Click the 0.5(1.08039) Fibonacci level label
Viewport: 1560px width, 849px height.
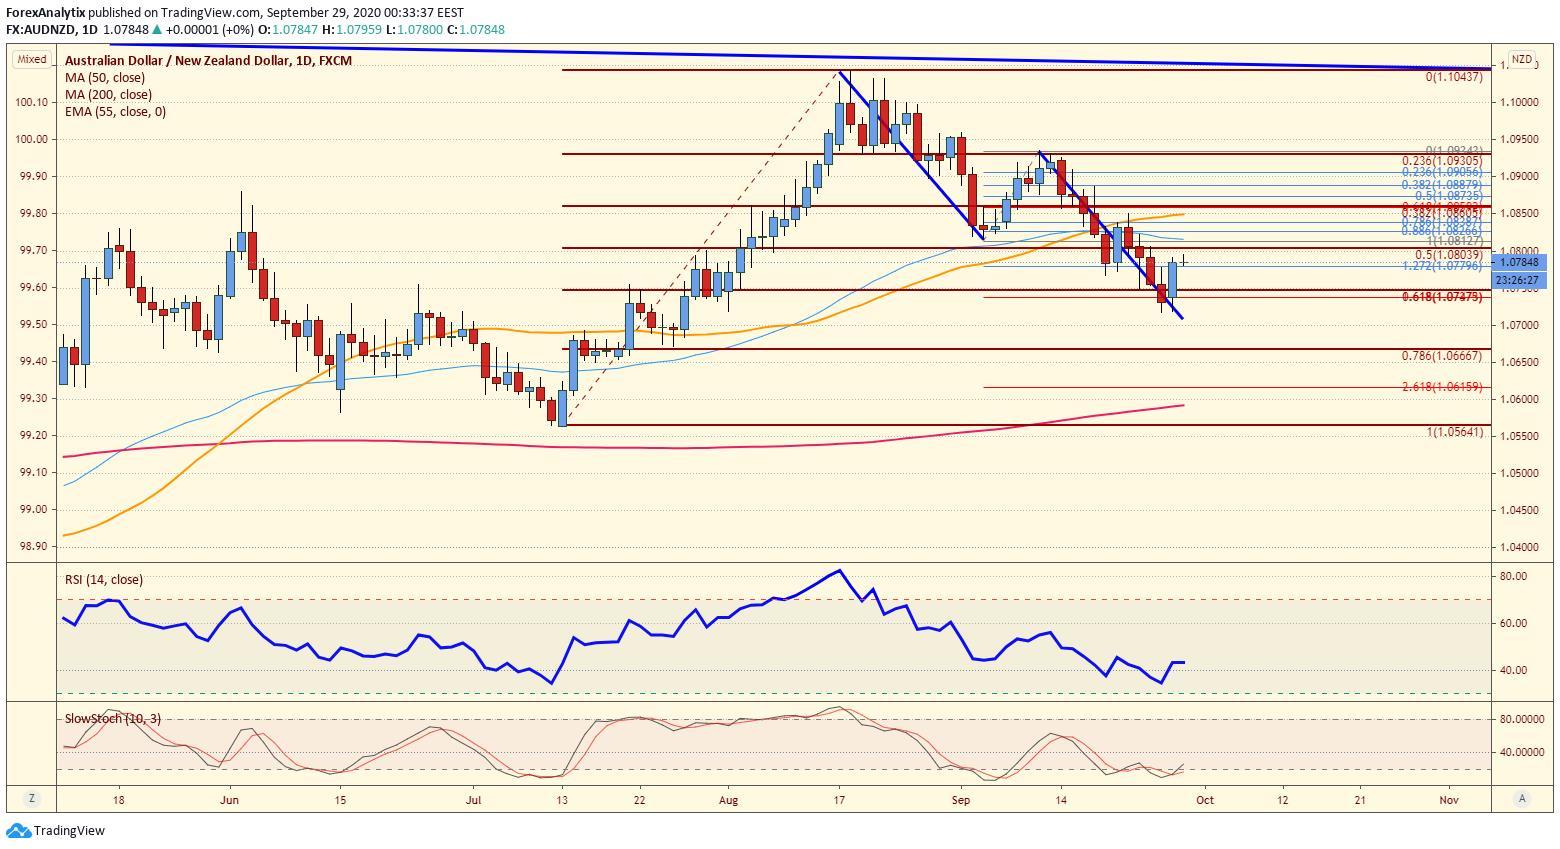pyautogui.click(x=1449, y=255)
